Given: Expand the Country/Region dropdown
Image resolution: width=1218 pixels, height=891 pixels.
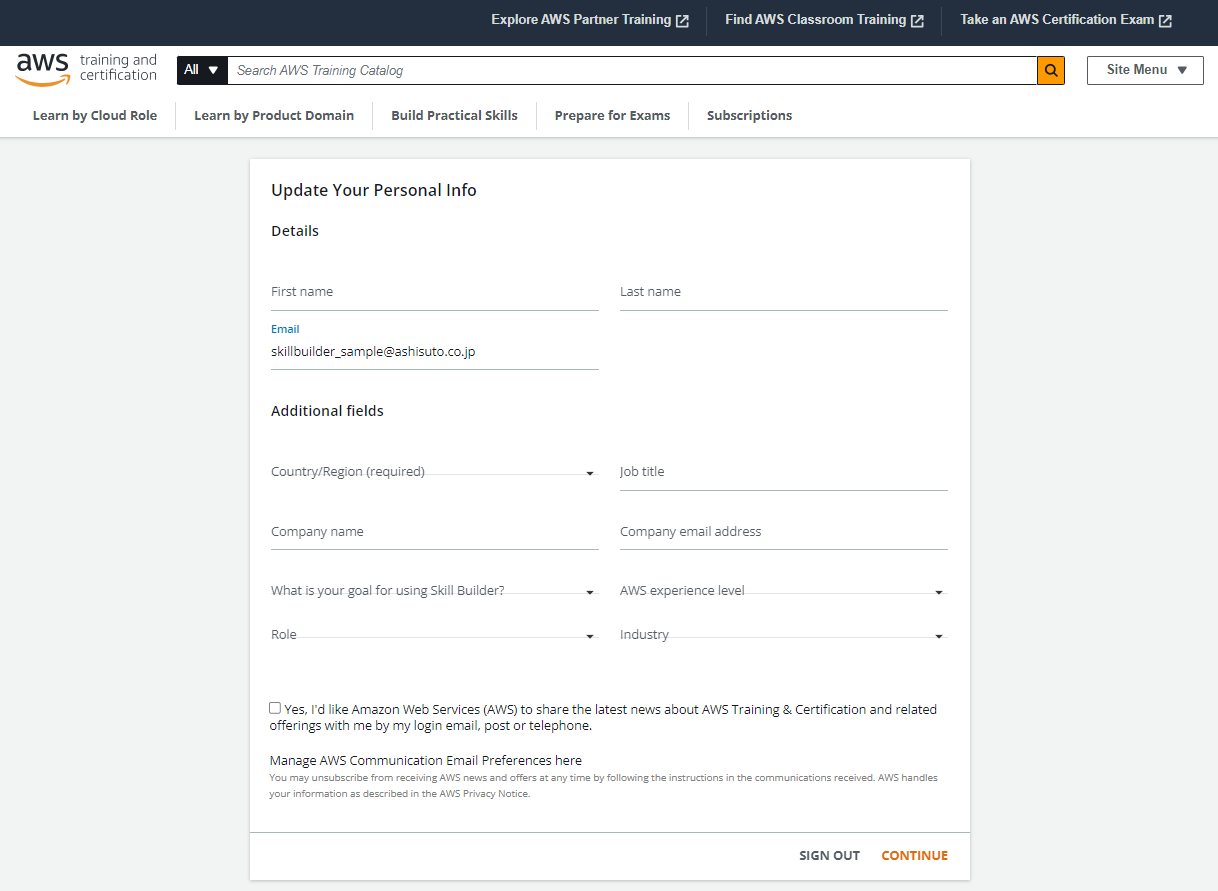Looking at the screenshot, I should [x=433, y=472].
